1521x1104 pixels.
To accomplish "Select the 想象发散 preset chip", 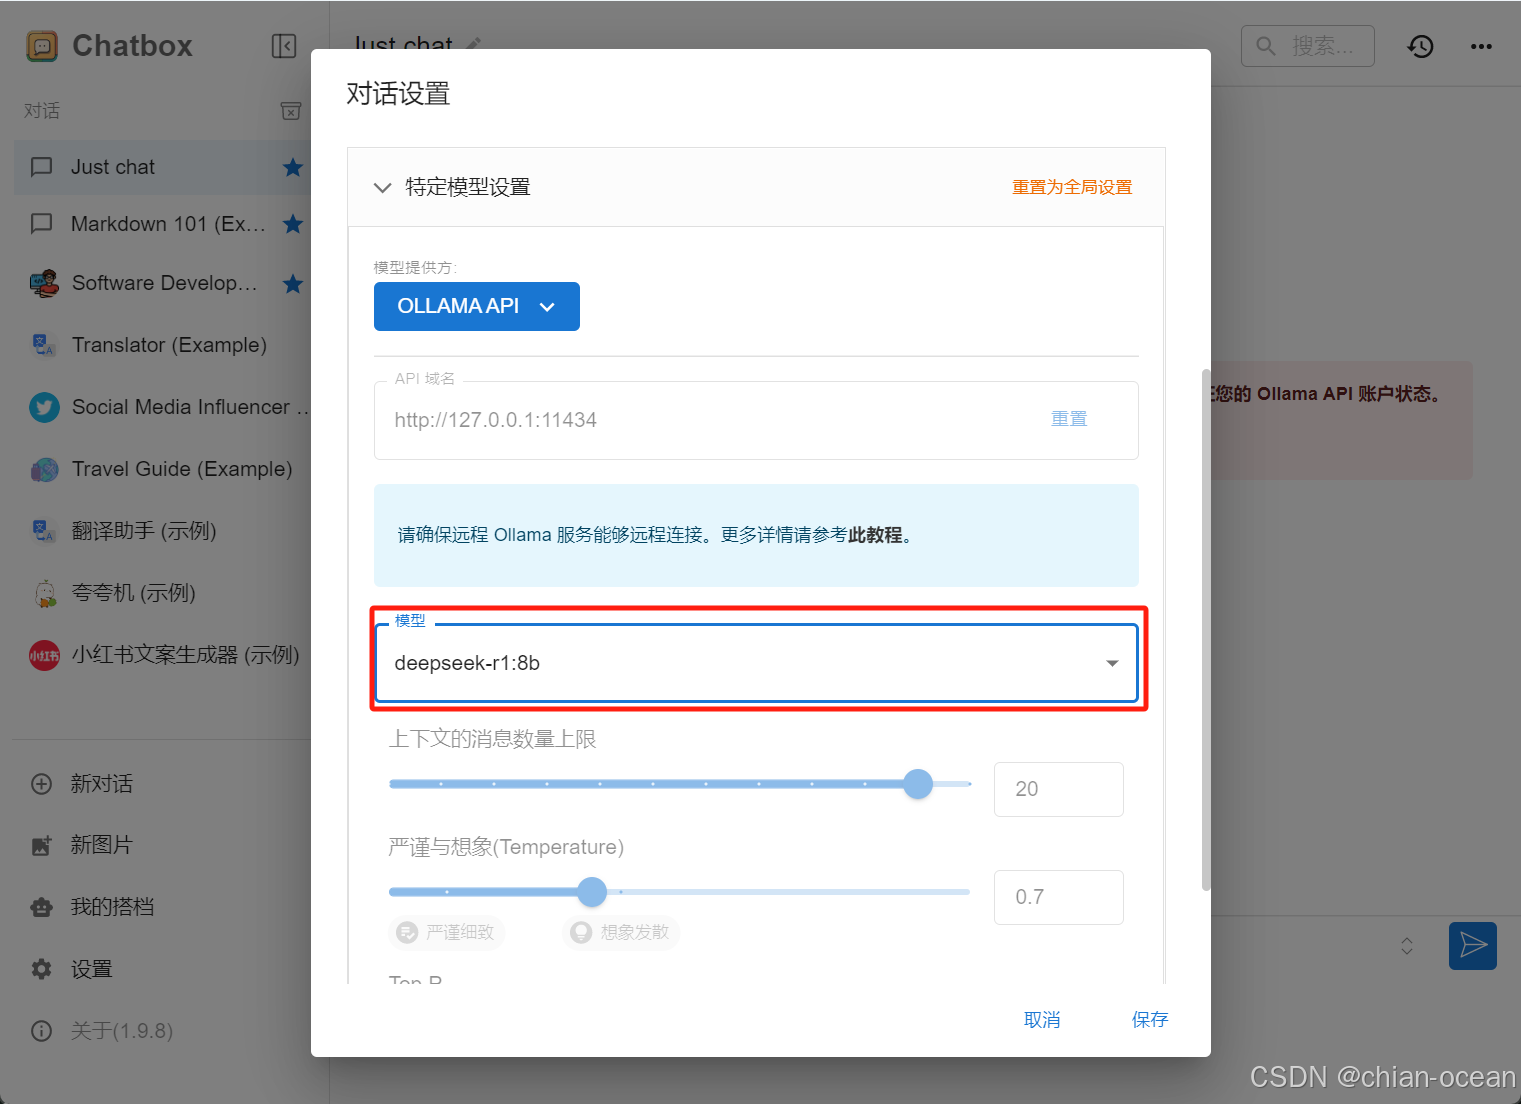I will click(x=620, y=932).
